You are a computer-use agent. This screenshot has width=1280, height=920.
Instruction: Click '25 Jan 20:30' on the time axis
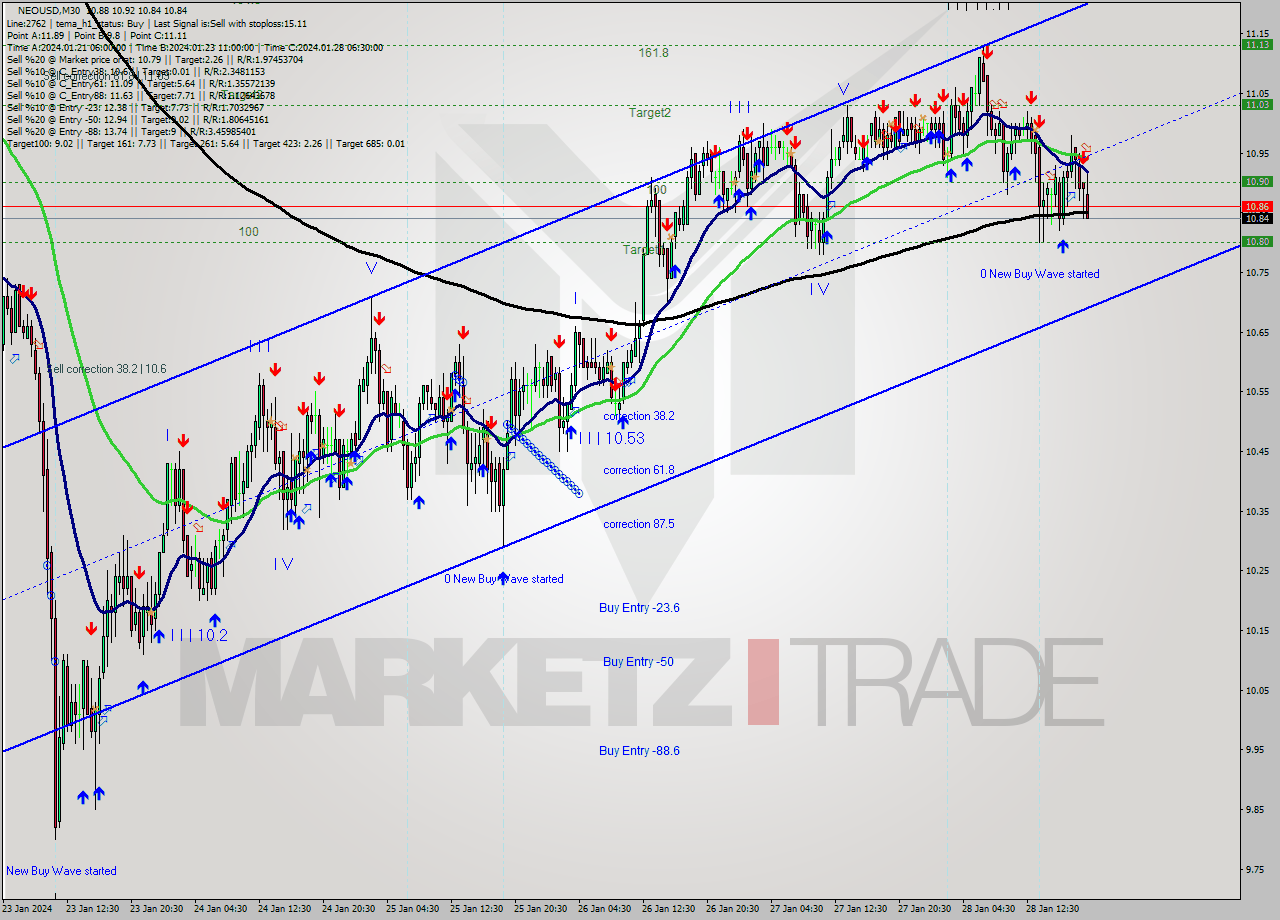[x=540, y=909]
